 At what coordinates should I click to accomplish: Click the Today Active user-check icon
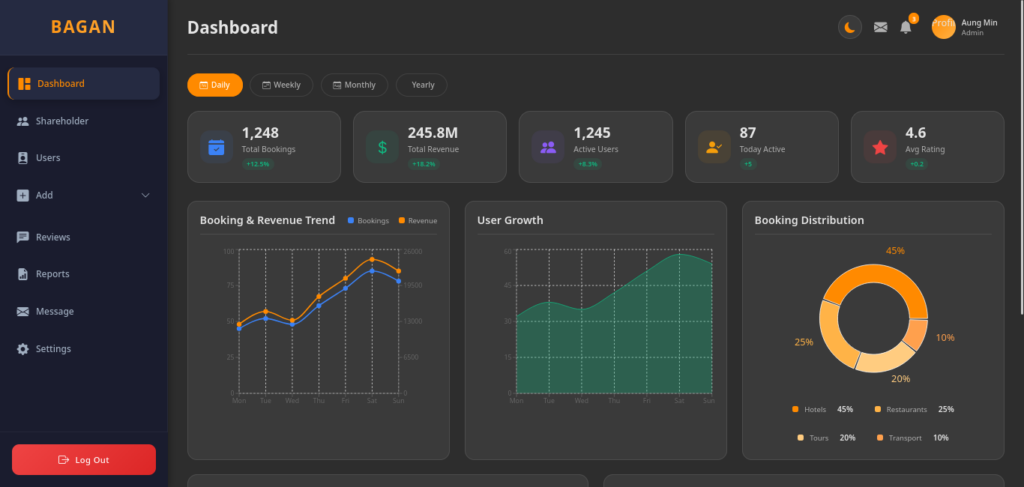point(714,147)
